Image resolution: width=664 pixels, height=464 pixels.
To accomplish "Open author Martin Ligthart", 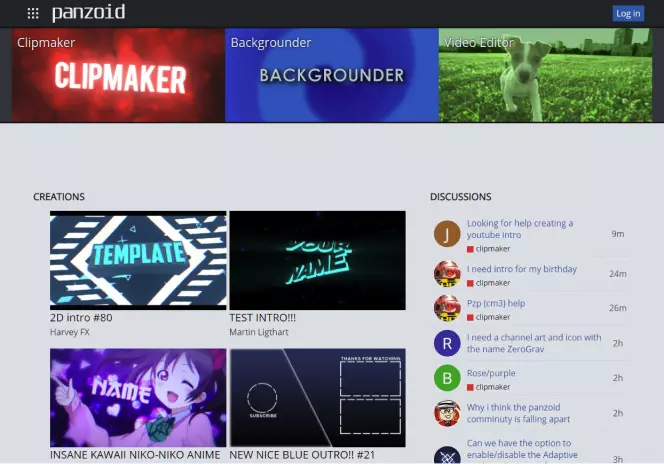I will tap(259, 332).
